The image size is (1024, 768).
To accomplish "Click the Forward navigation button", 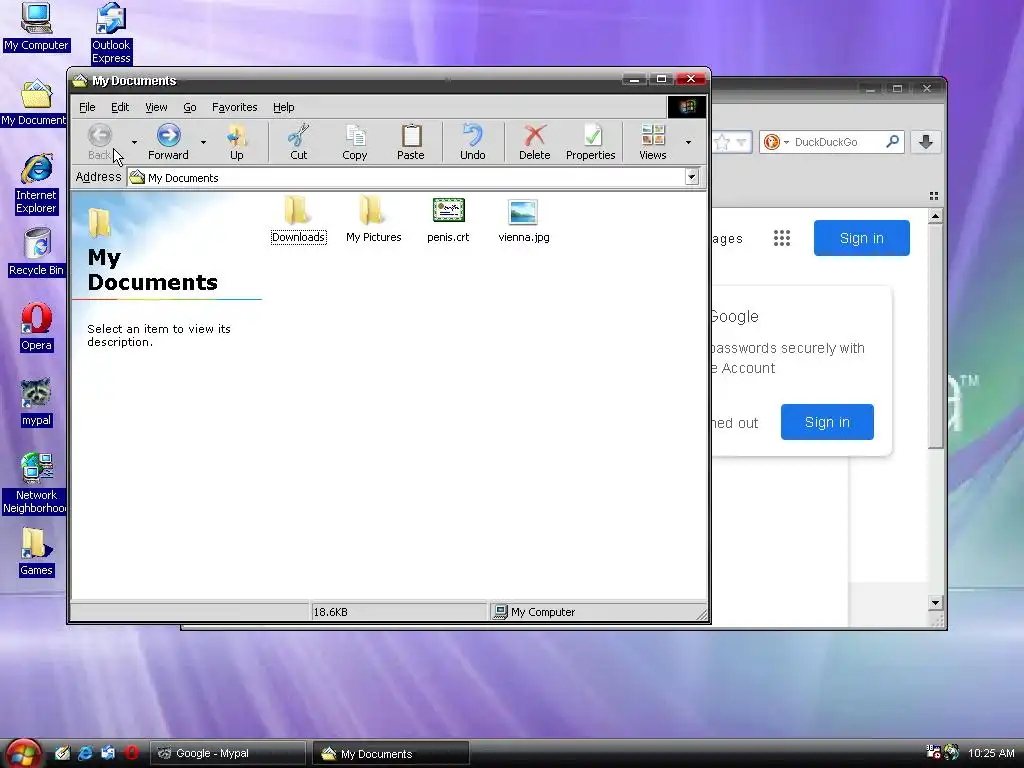I will click(168, 141).
